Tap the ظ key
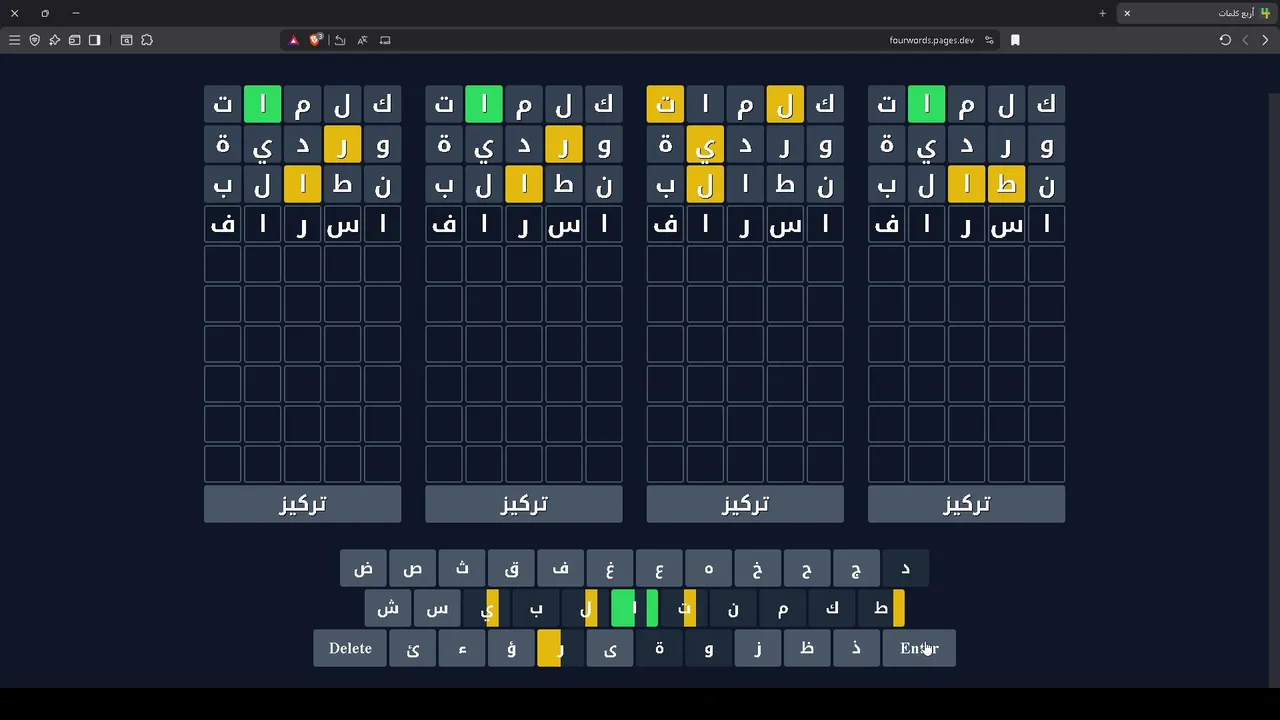1280x720 pixels. pyautogui.click(x=807, y=648)
